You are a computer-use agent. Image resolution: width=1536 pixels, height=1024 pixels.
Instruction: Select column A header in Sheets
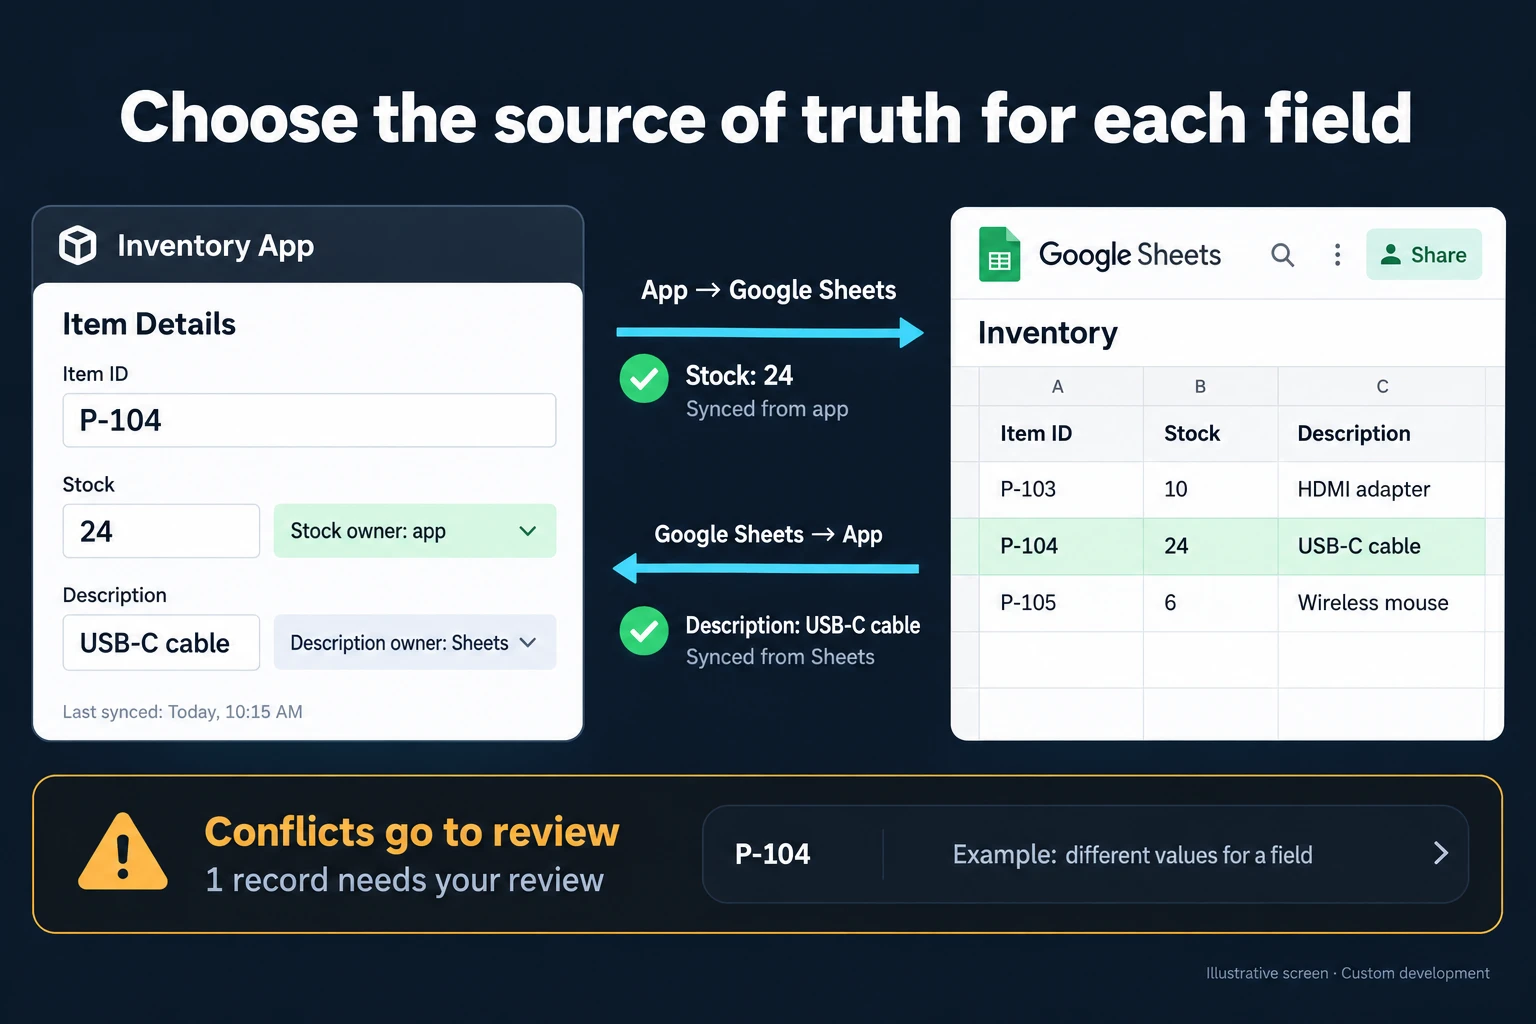[x=1060, y=386]
